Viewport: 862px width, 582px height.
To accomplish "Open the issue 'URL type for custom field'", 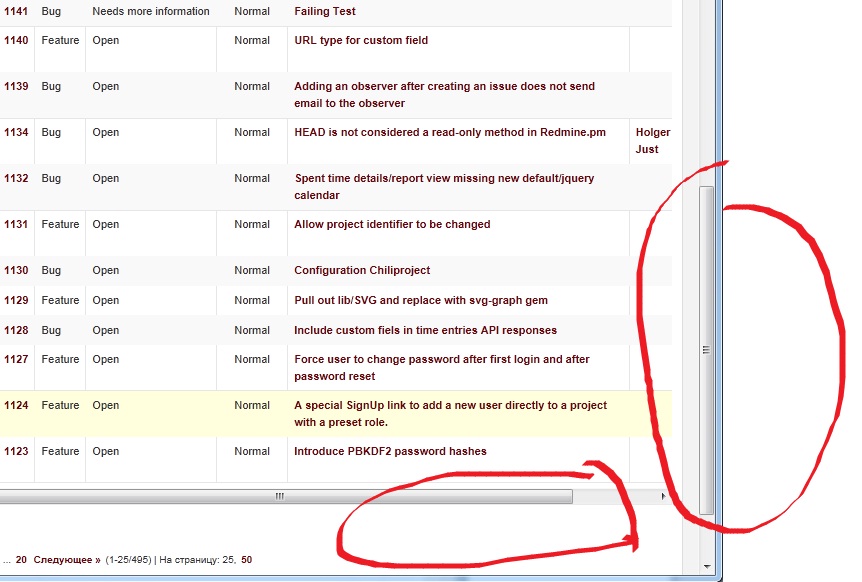I will pos(361,40).
